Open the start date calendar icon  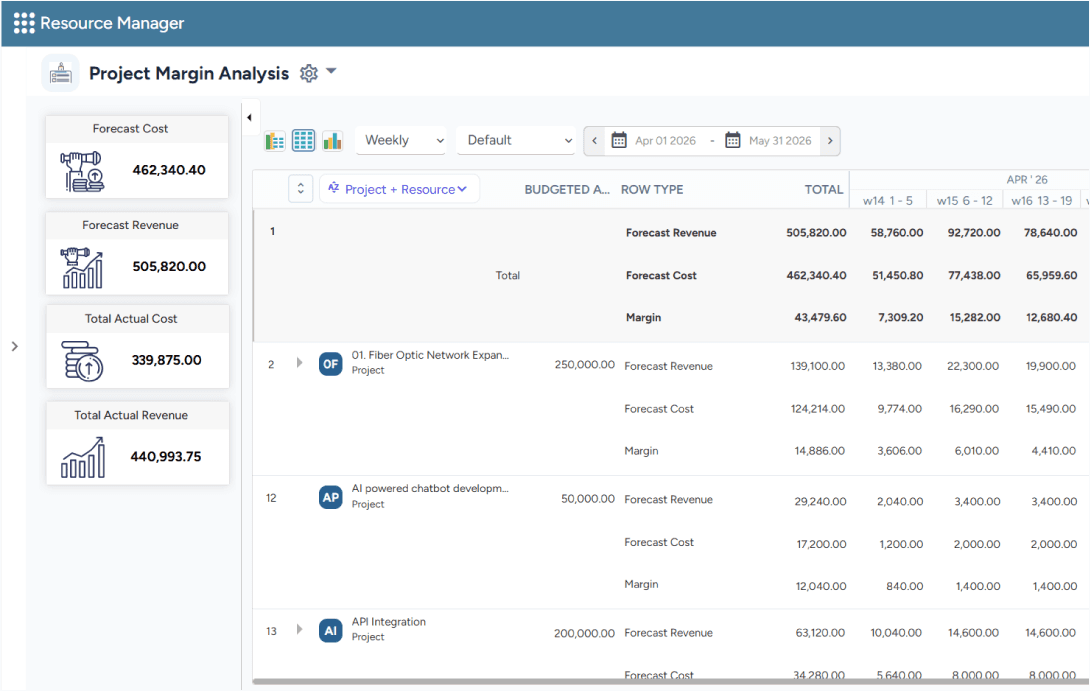[x=619, y=140]
